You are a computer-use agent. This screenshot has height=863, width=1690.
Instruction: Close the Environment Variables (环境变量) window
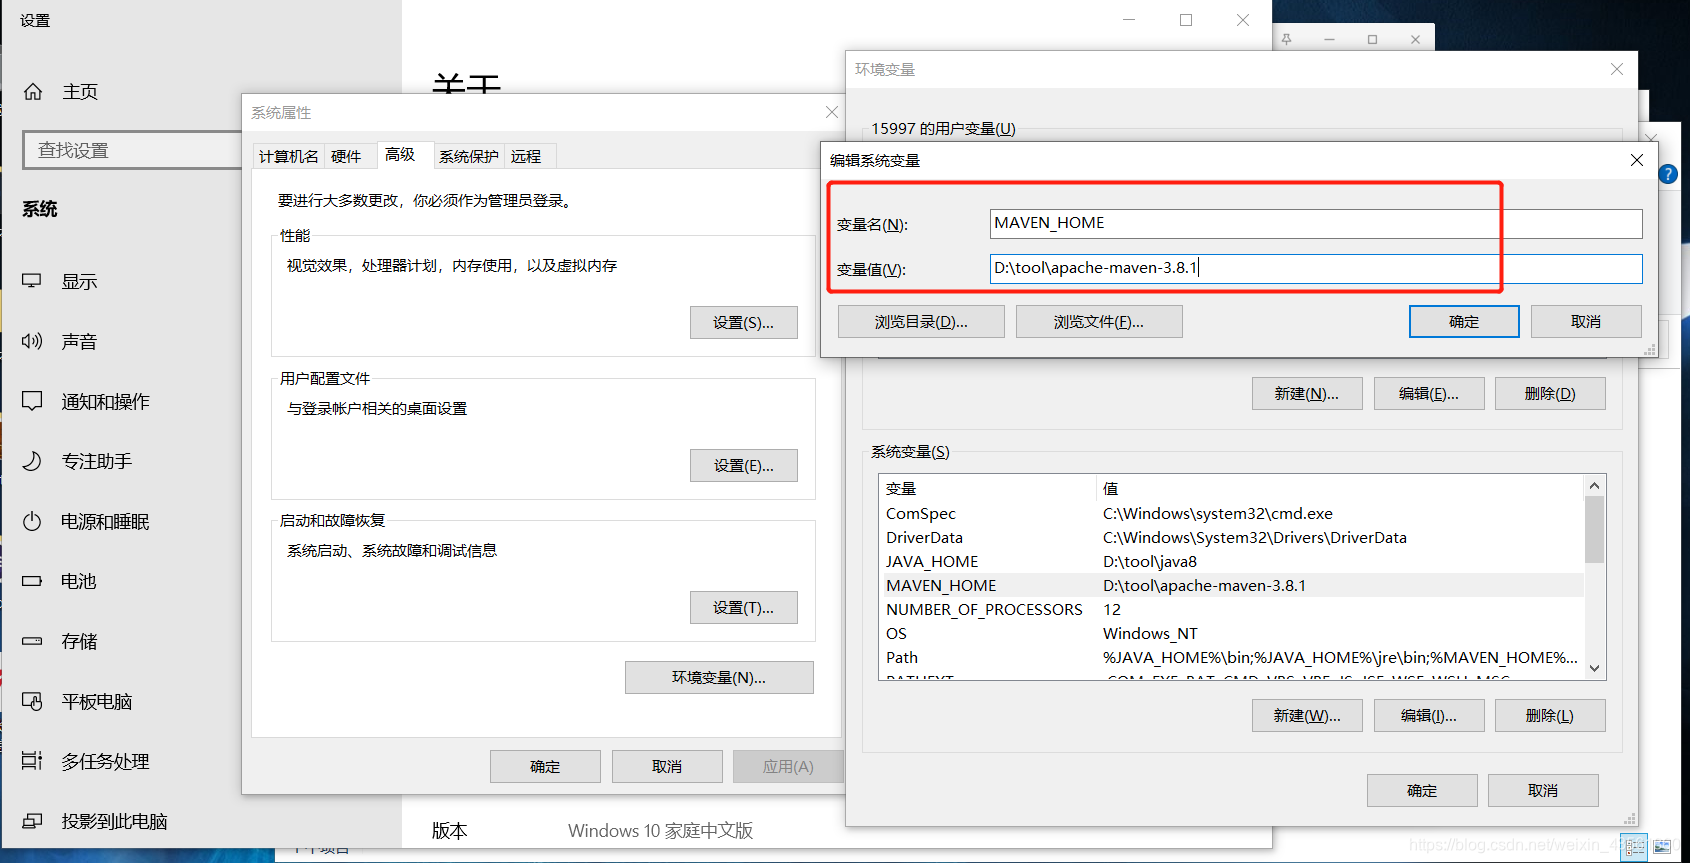tap(1617, 69)
